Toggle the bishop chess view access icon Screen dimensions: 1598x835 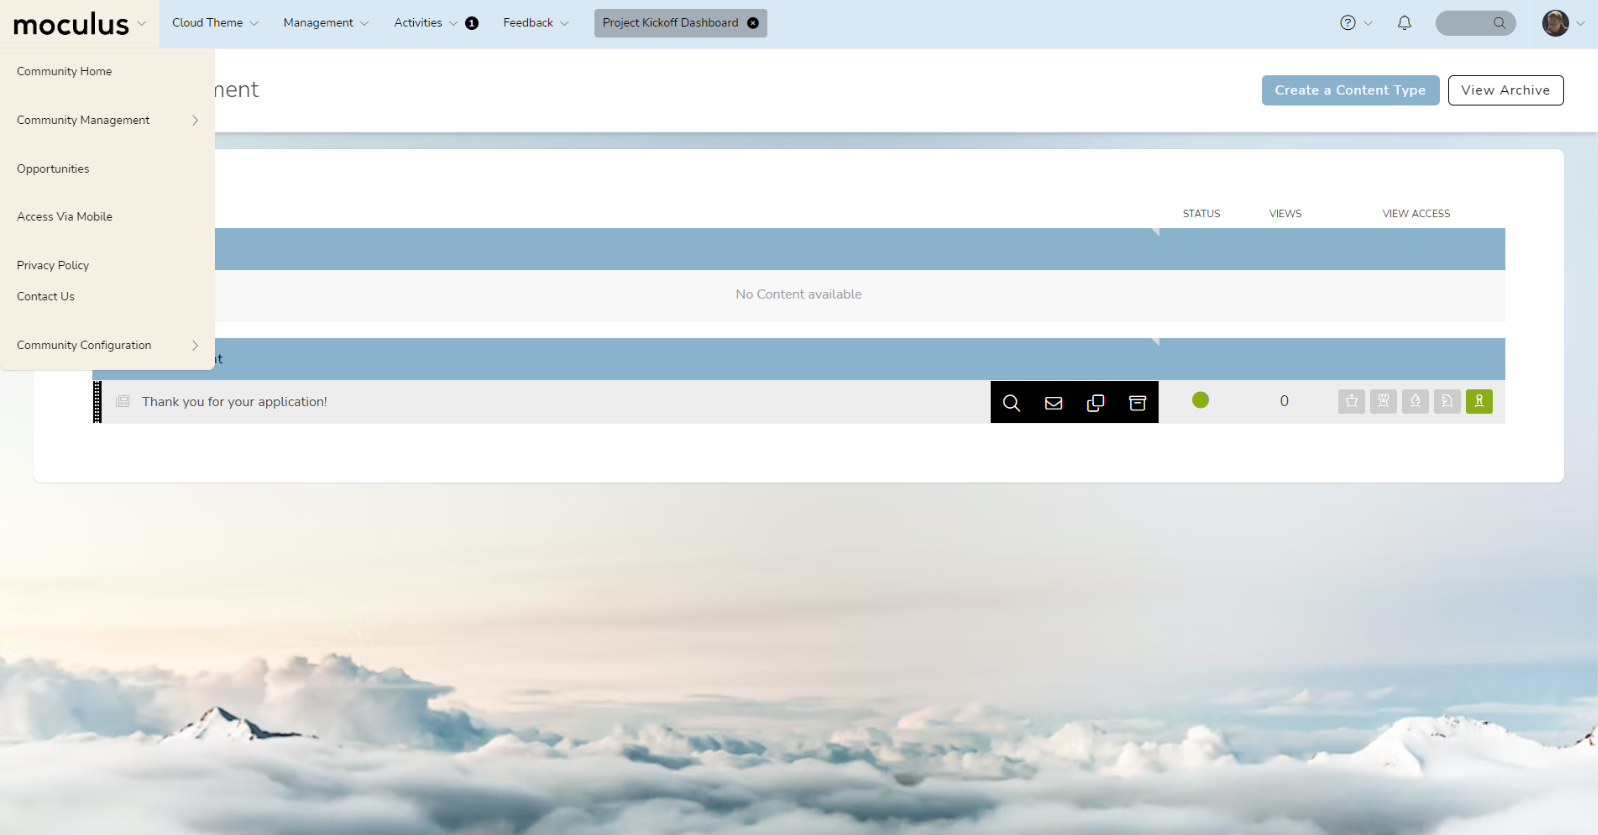(1415, 401)
